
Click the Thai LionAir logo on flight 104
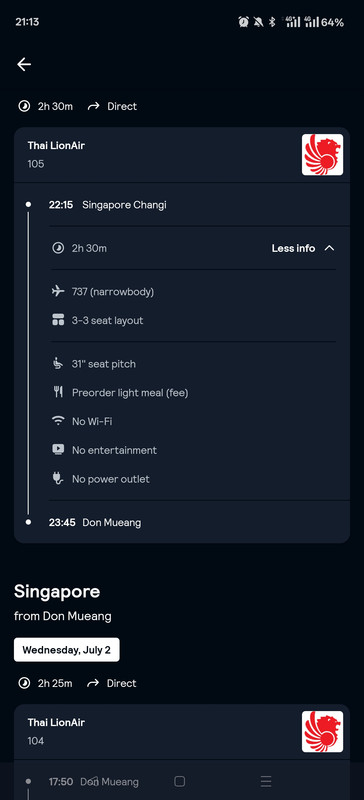point(322,732)
